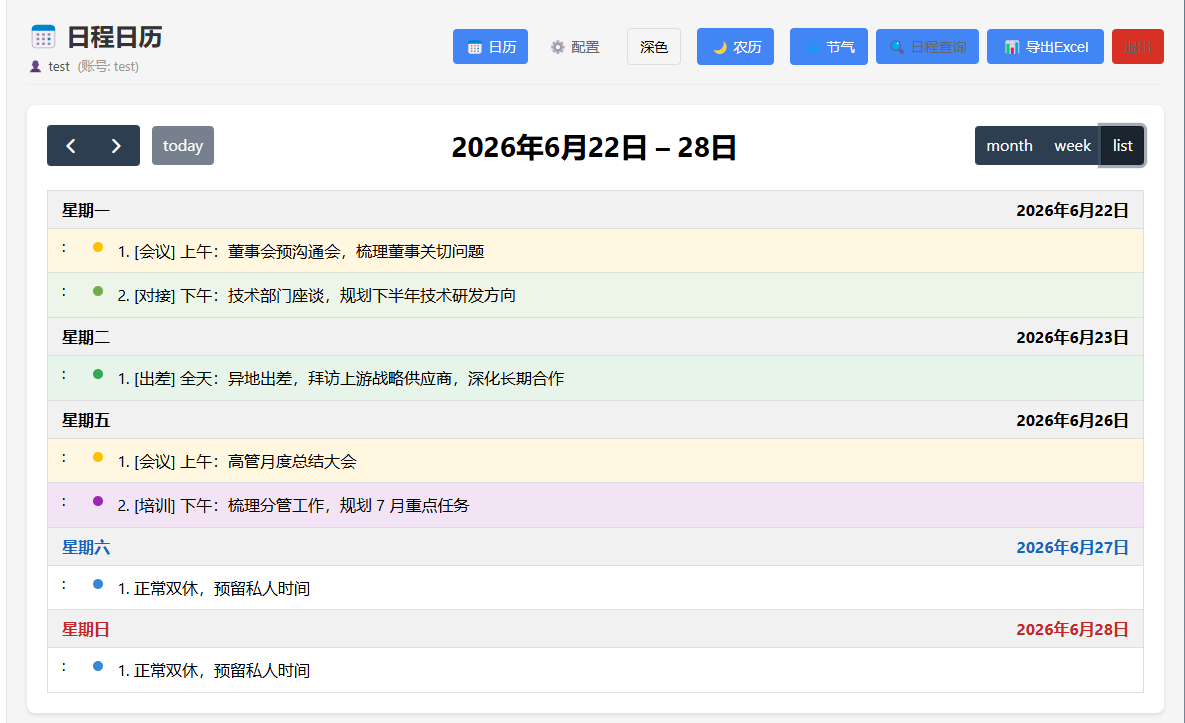This screenshot has width=1185, height=723.
Task: Go to the previous week arrow
Action: [70, 146]
